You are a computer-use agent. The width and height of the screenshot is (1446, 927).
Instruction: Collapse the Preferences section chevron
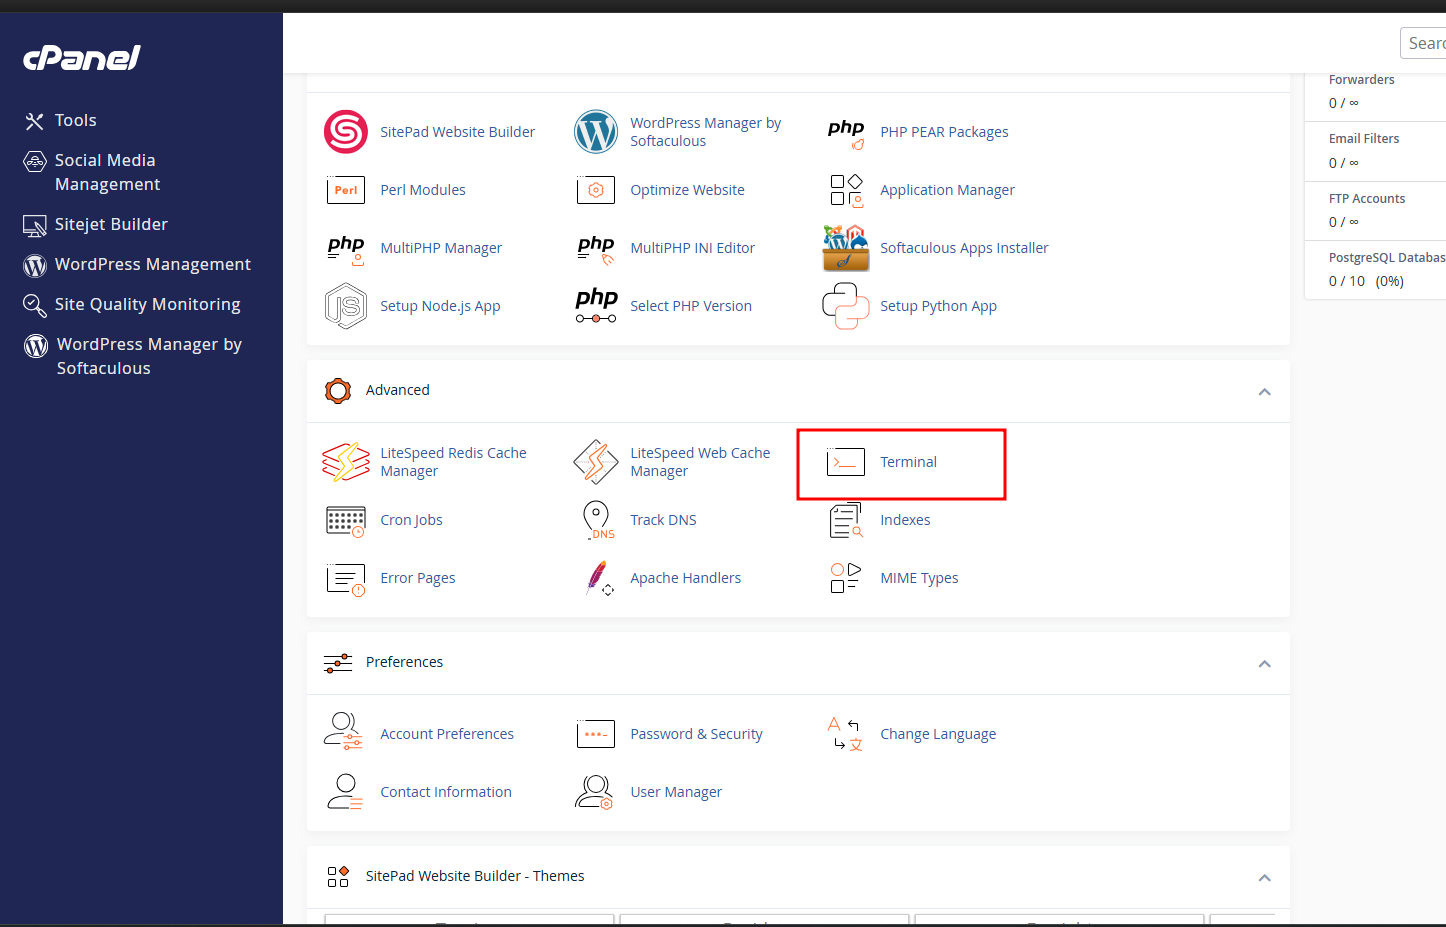click(x=1265, y=663)
